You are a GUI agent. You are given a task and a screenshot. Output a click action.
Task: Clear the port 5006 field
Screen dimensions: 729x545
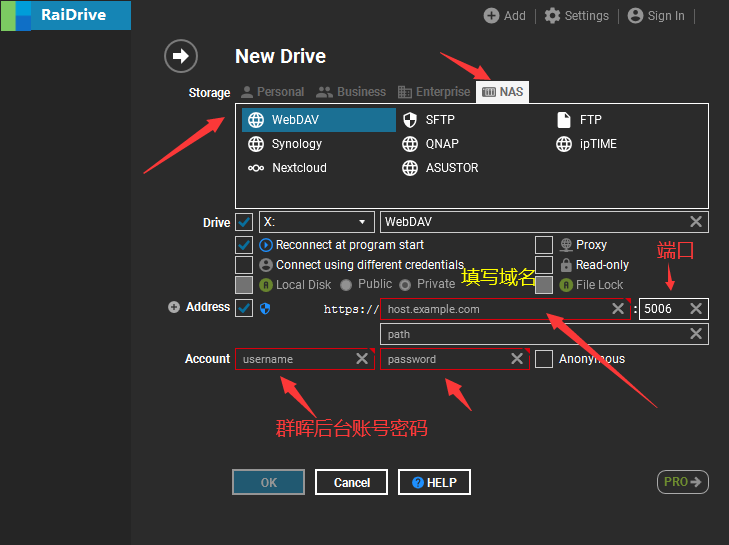pos(696,309)
